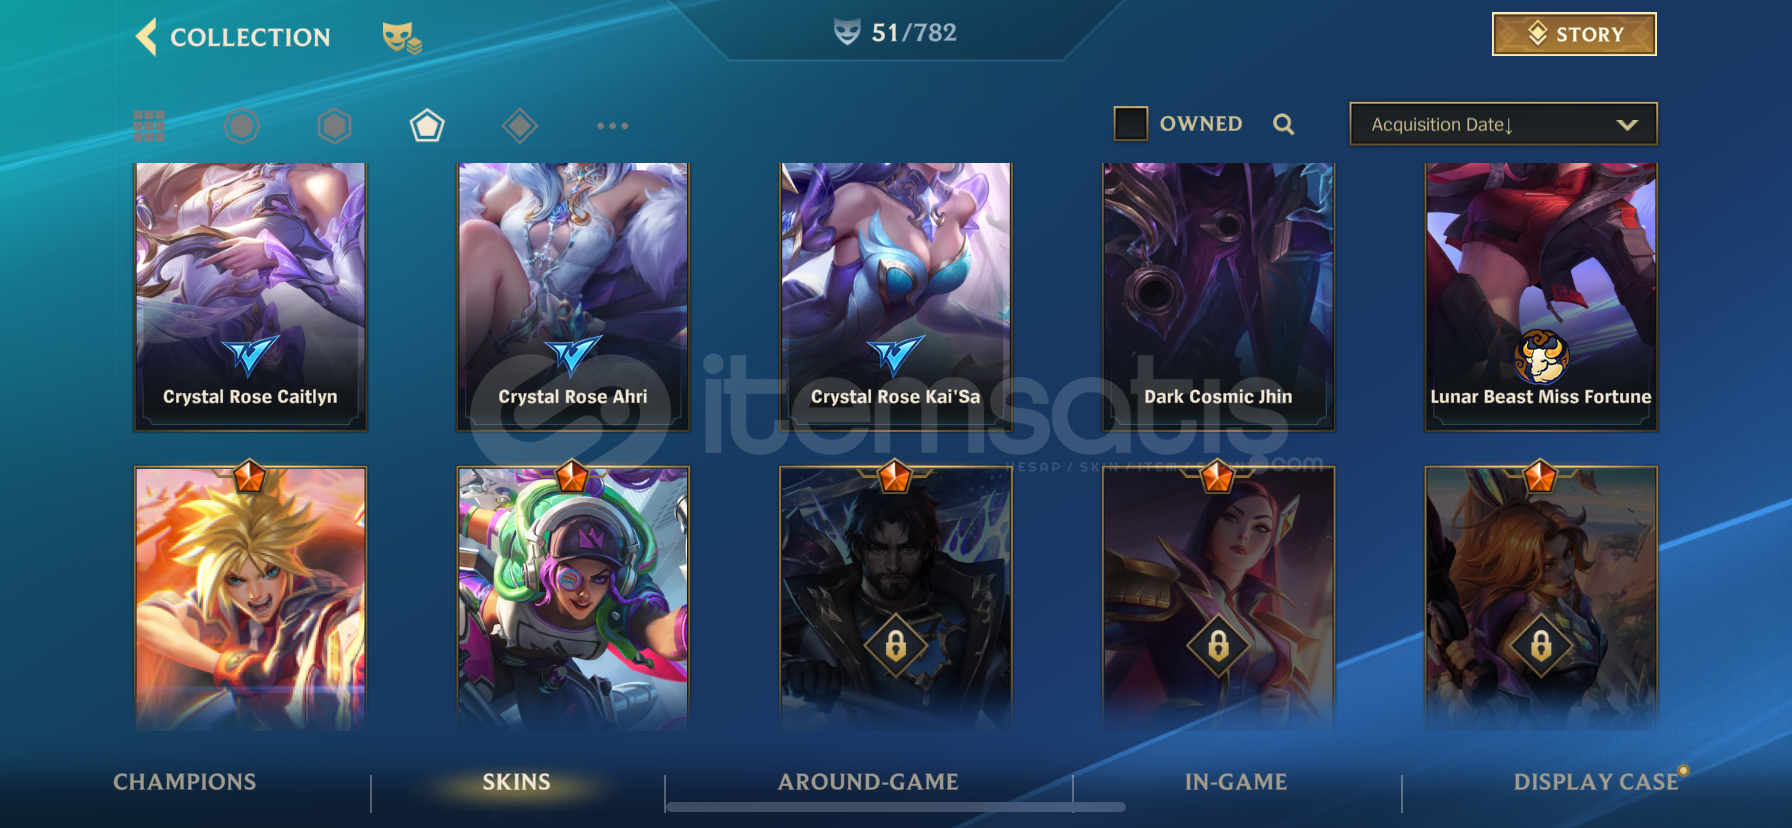Filter skins by the hexagon rarity icon
Viewport: 1792px width, 828px height.
(334, 126)
